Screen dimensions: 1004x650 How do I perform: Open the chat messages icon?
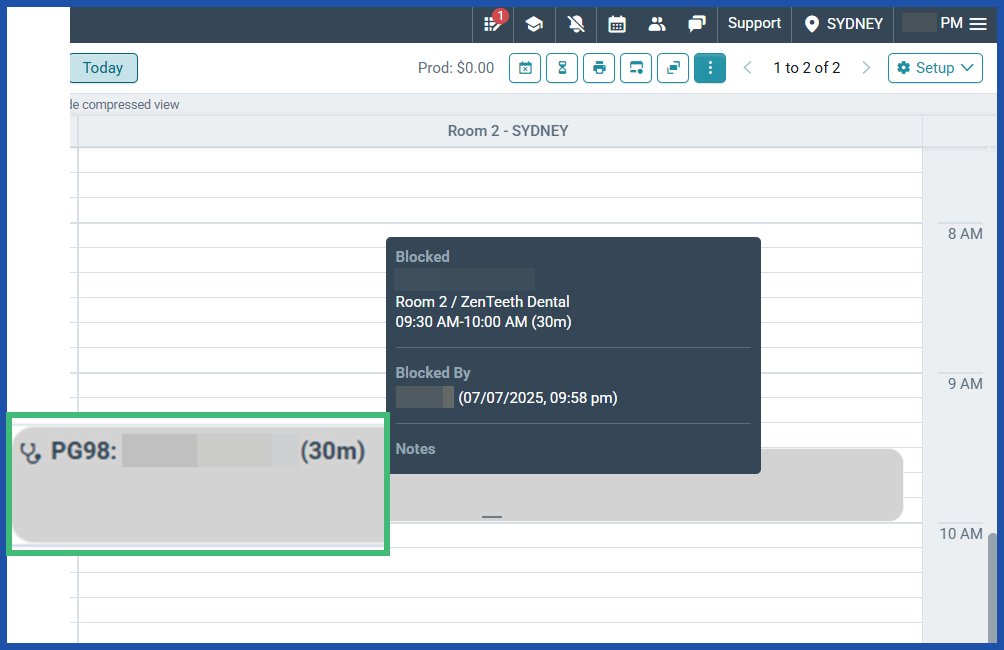coord(697,24)
